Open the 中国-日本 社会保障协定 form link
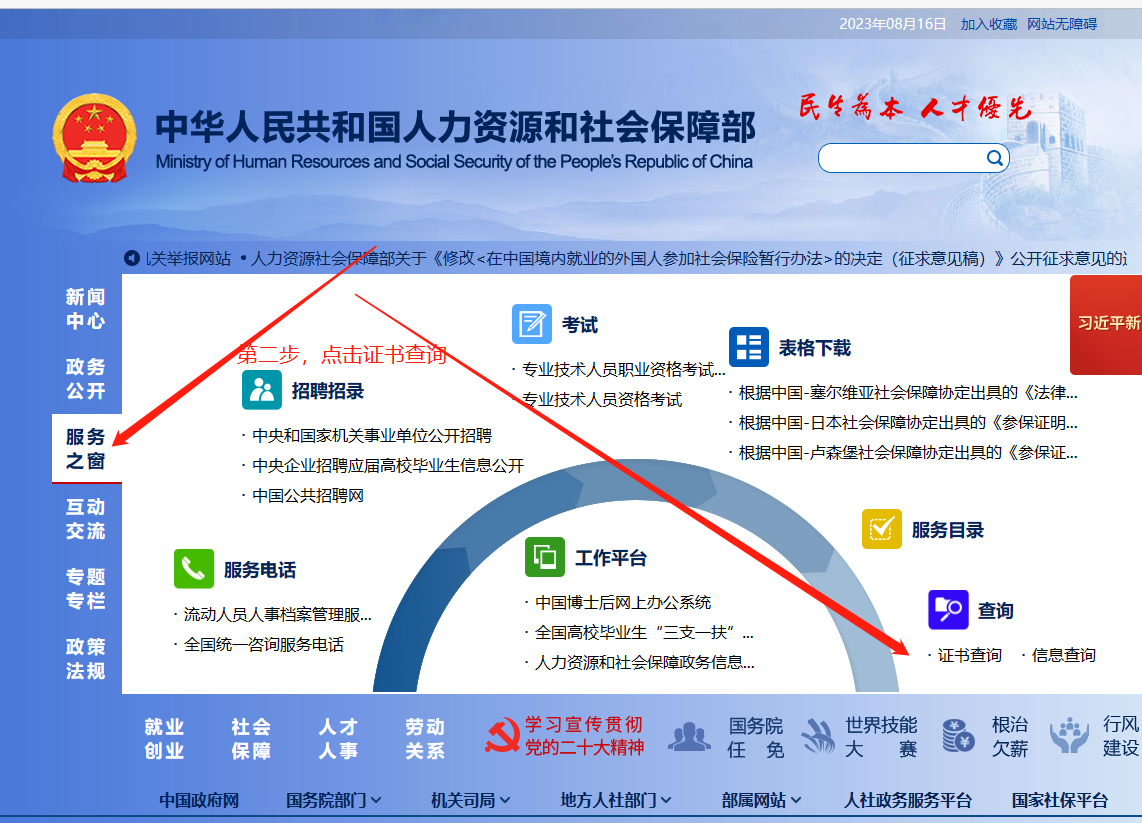Image resolution: width=1142 pixels, height=823 pixels. coord(908,422)
